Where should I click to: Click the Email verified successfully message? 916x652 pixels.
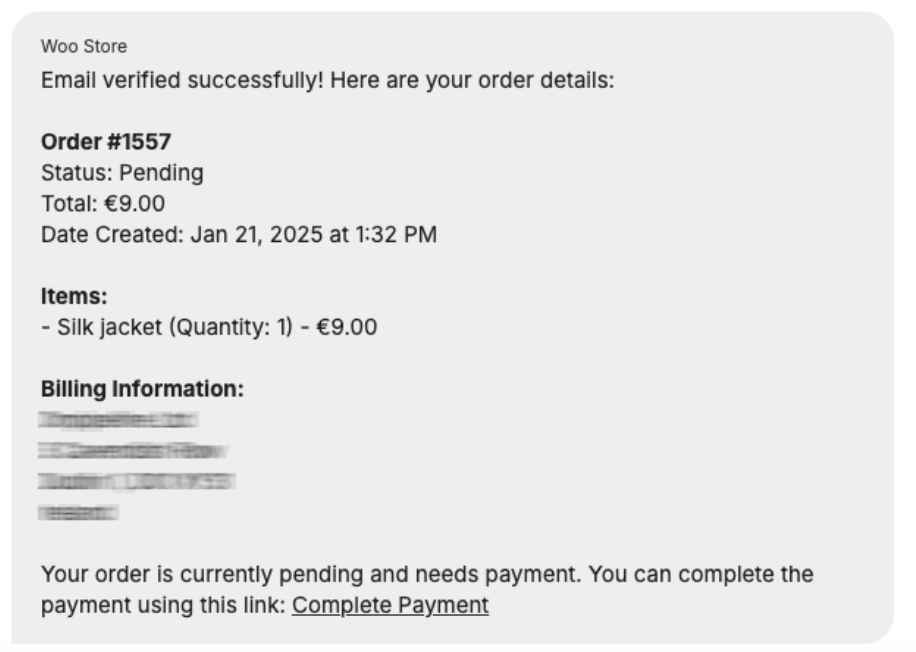pos(328,80)
